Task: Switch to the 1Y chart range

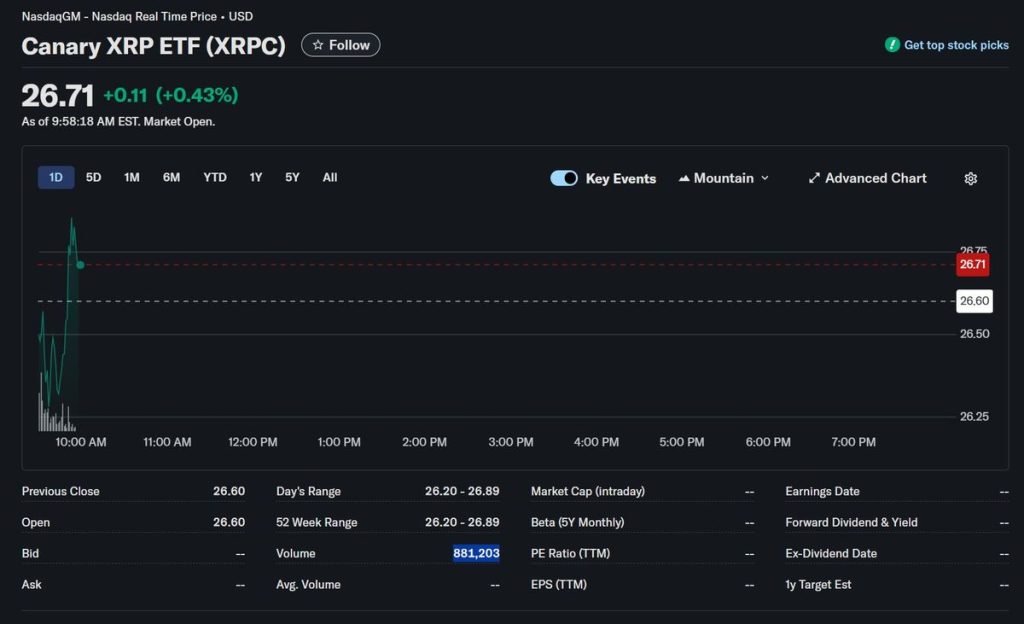Action: [256, 178]
